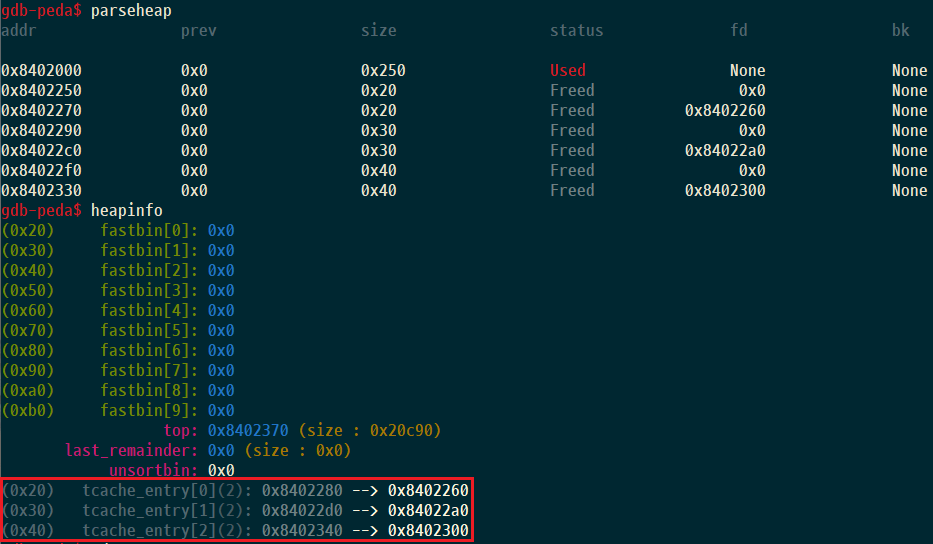Select the 'fd' column header

pos(739,30)
